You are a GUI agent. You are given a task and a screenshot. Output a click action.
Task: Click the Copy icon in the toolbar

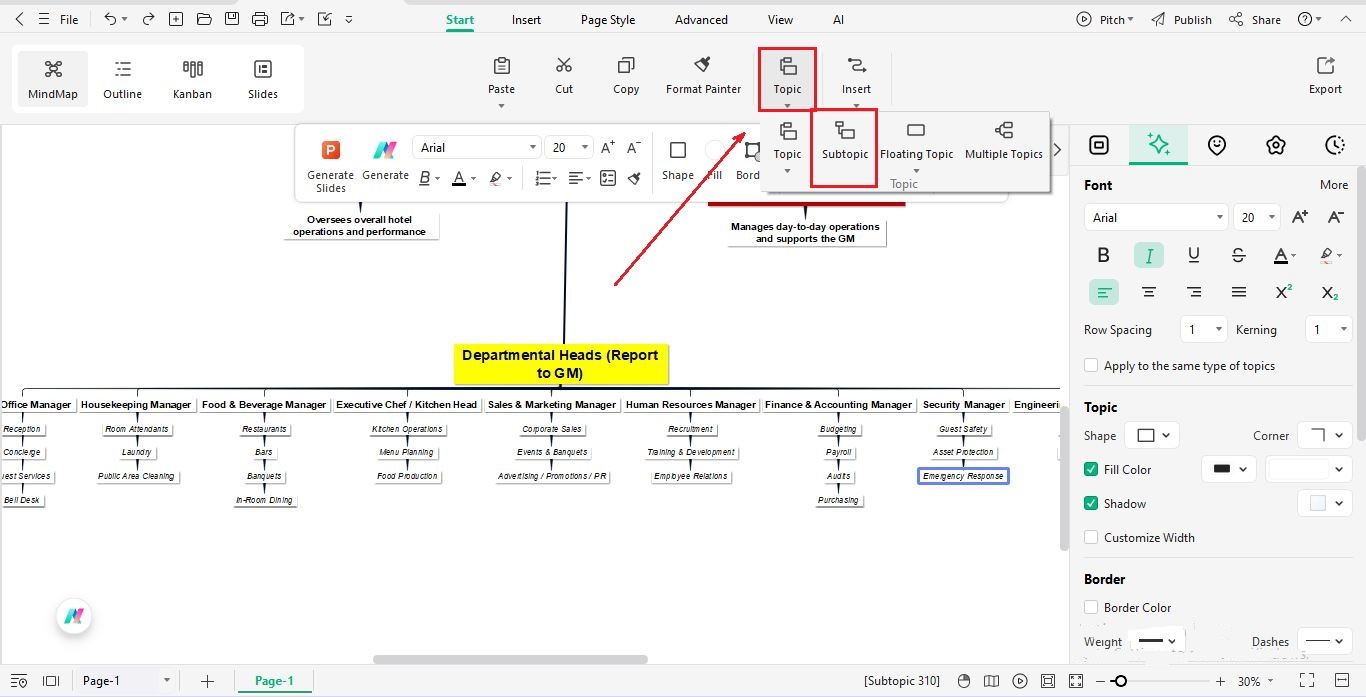tap(626, 66)
